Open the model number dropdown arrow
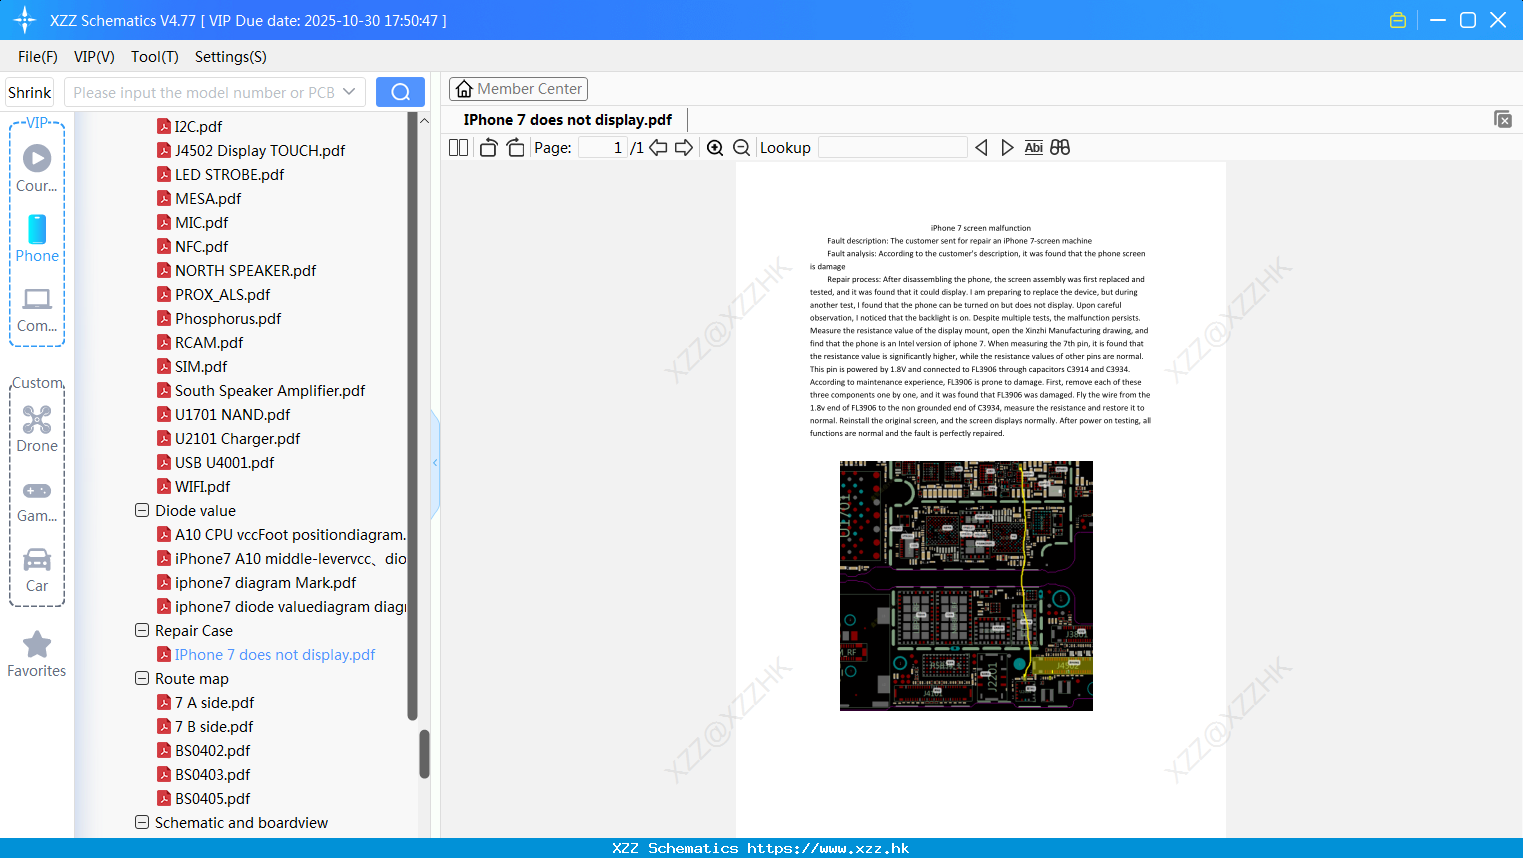Viewport: 1523px width, 858px height. 349,92
